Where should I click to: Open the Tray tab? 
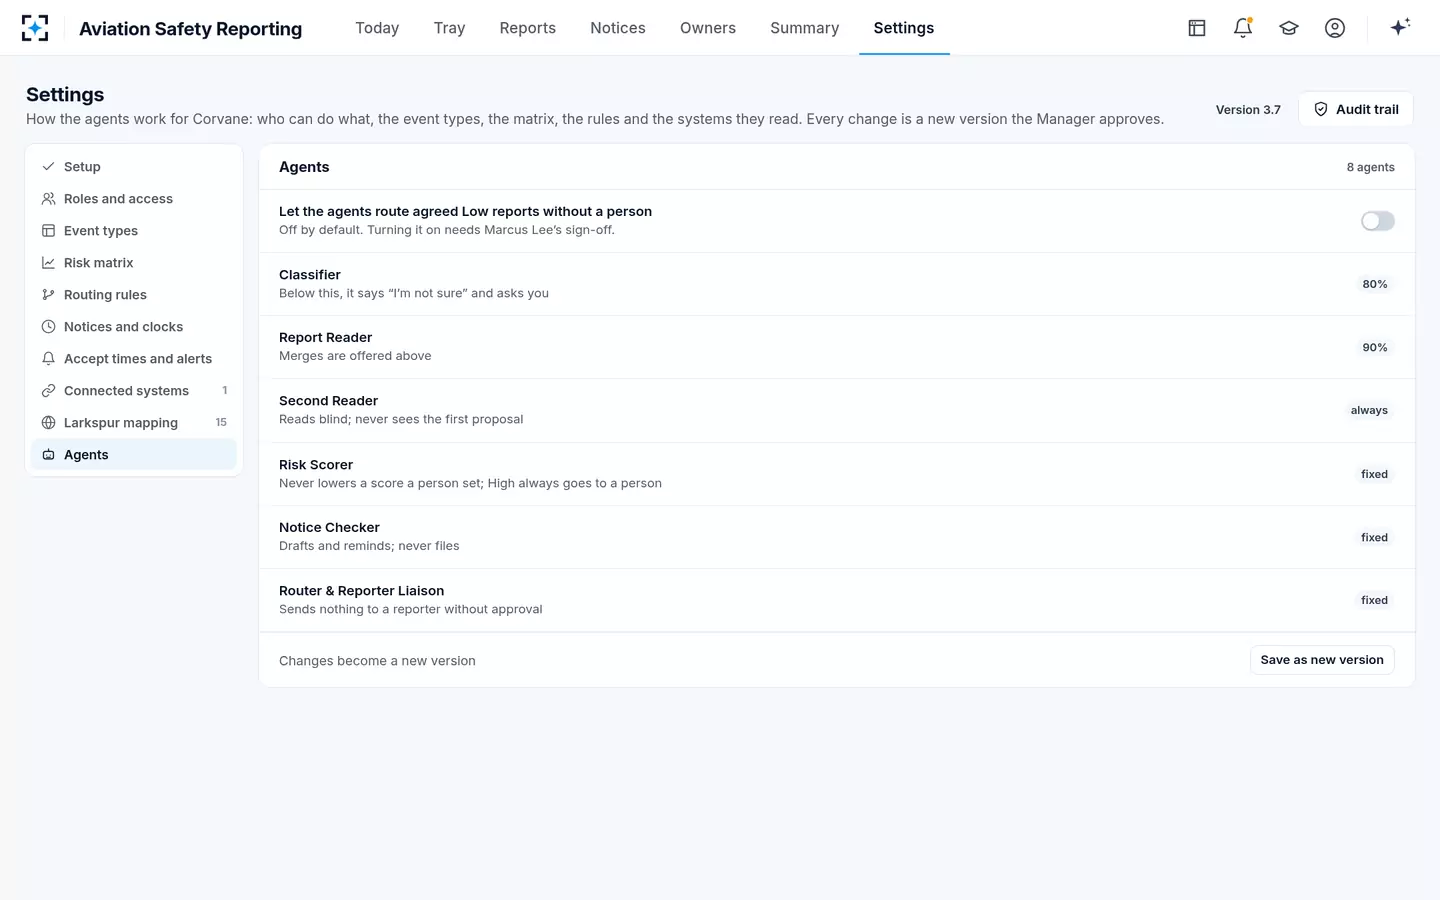[449, 28]
